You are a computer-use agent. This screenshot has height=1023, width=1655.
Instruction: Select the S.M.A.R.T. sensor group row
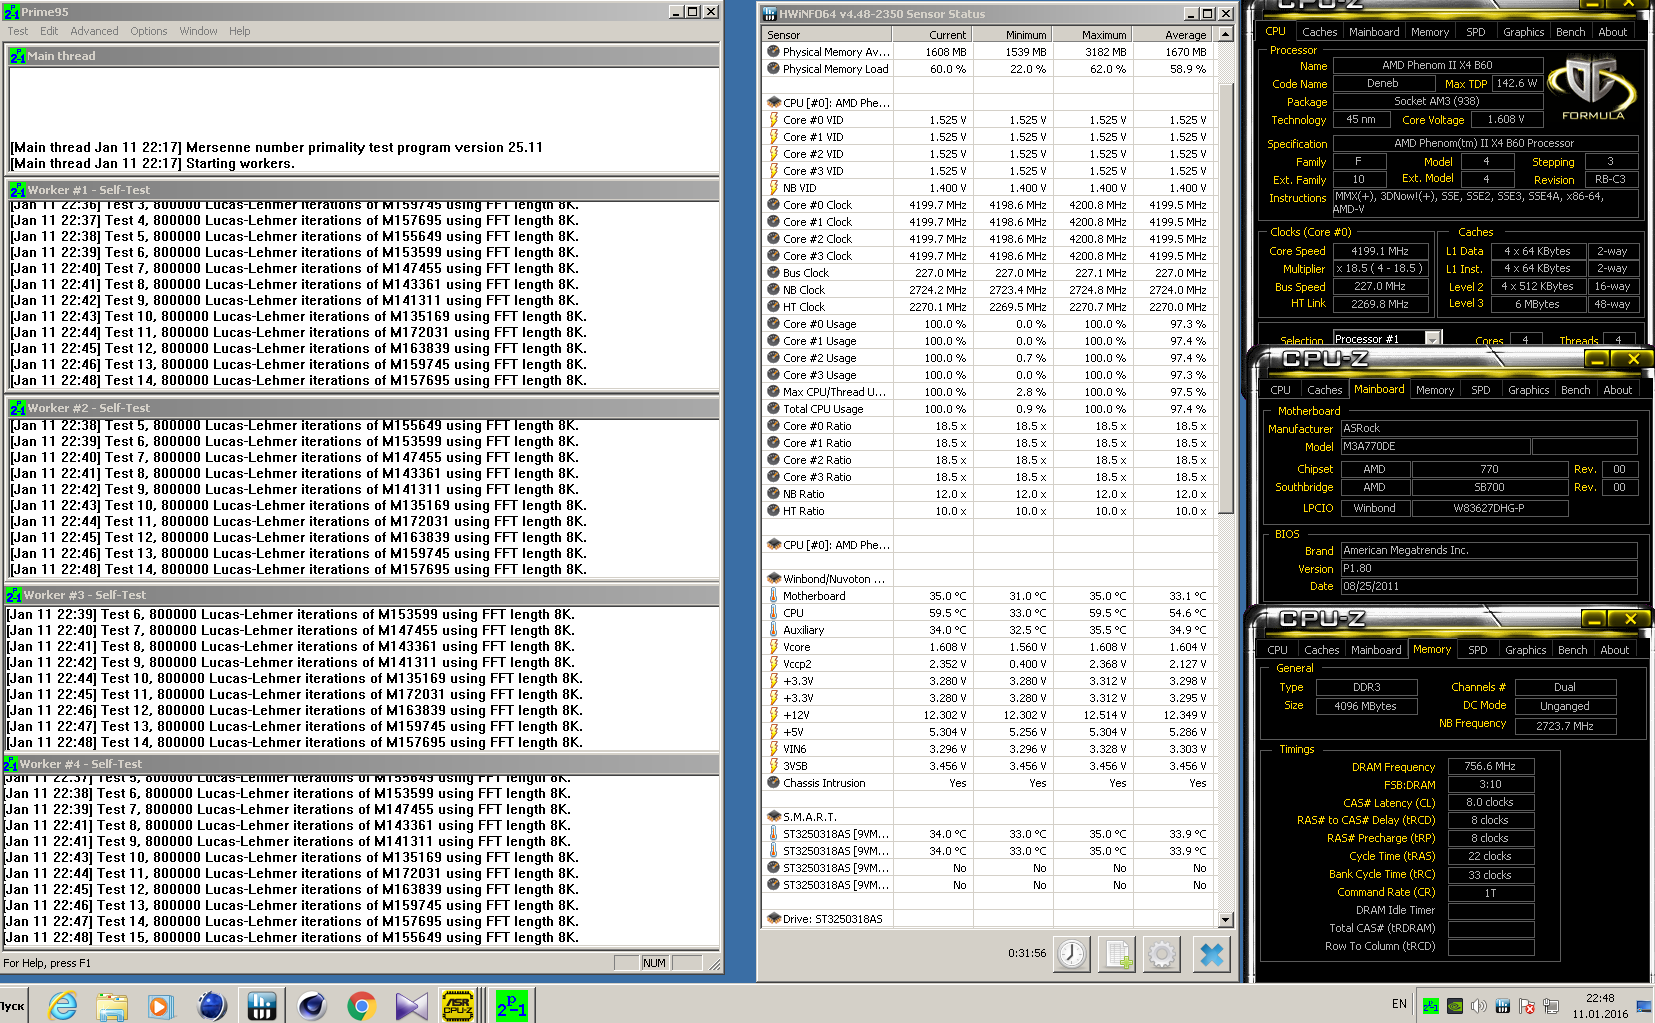point(988,817)
